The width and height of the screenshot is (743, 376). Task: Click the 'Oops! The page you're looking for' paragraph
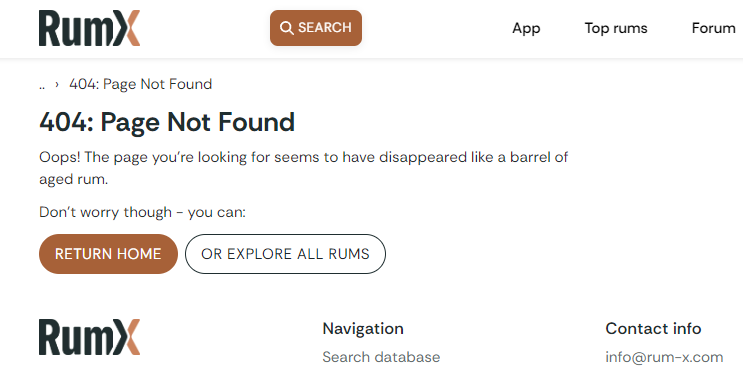[x=303, y=168]
